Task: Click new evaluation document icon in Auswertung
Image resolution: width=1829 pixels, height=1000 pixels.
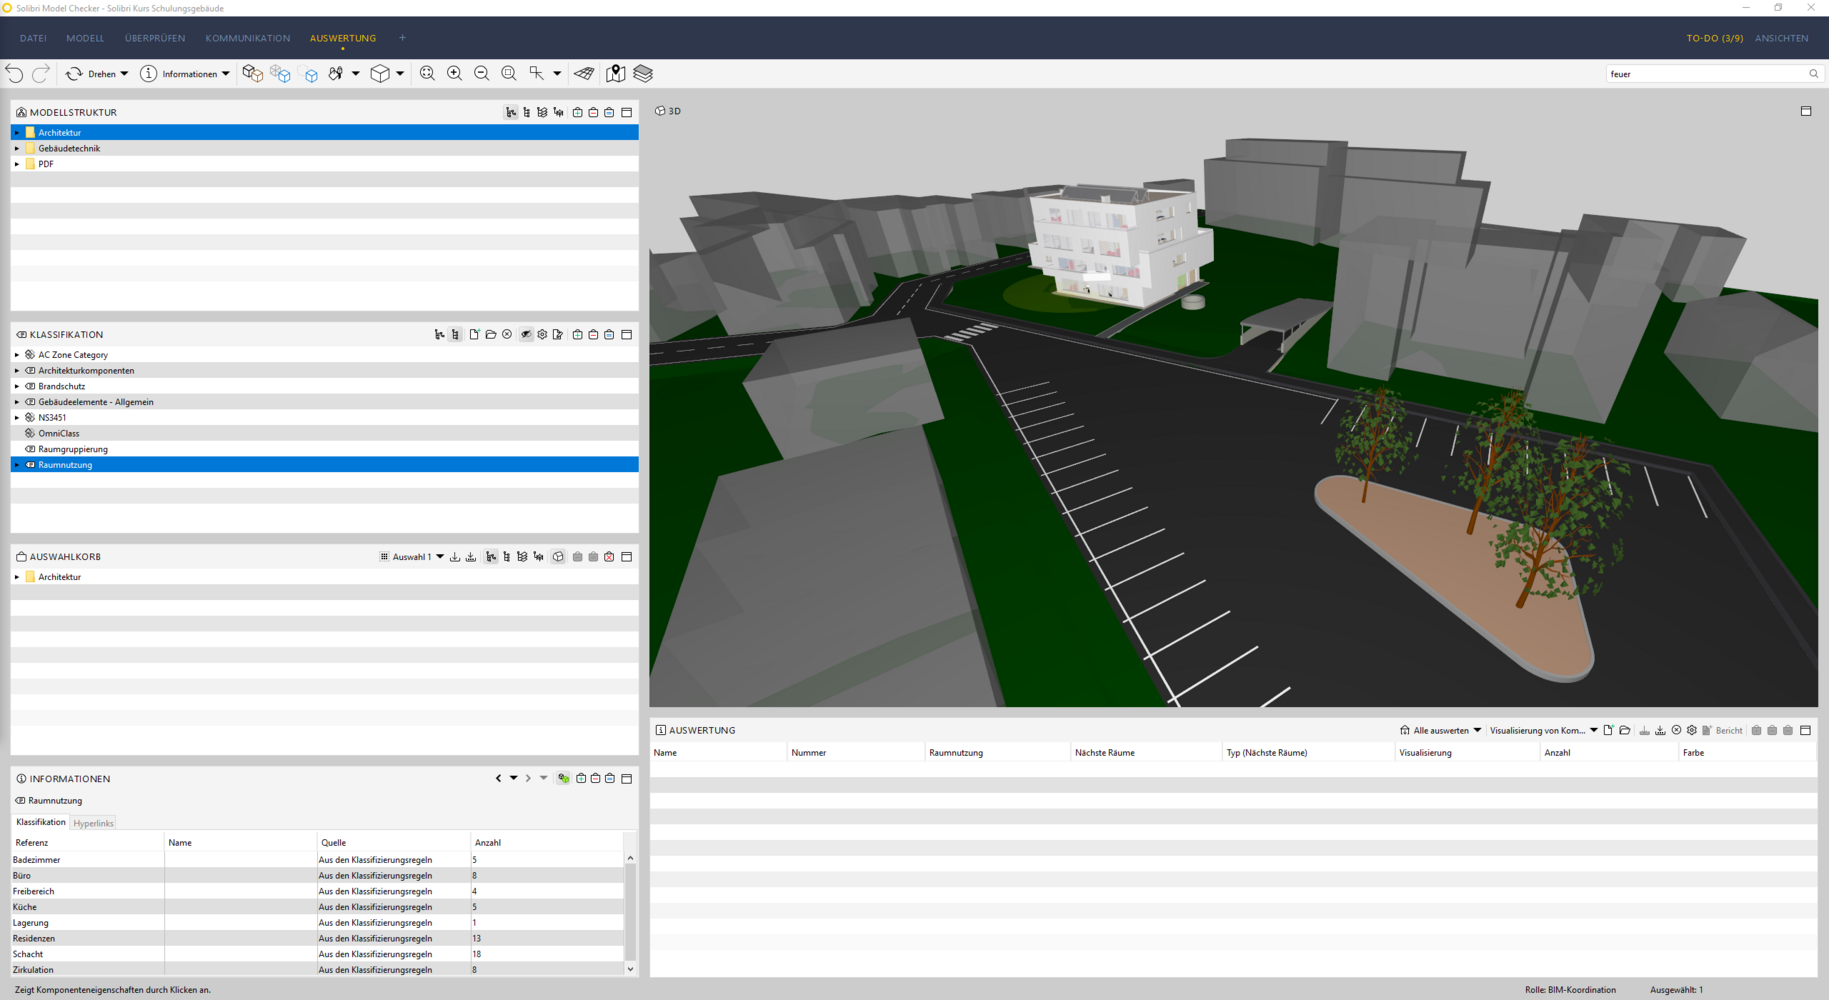Action: (1608, 730)
